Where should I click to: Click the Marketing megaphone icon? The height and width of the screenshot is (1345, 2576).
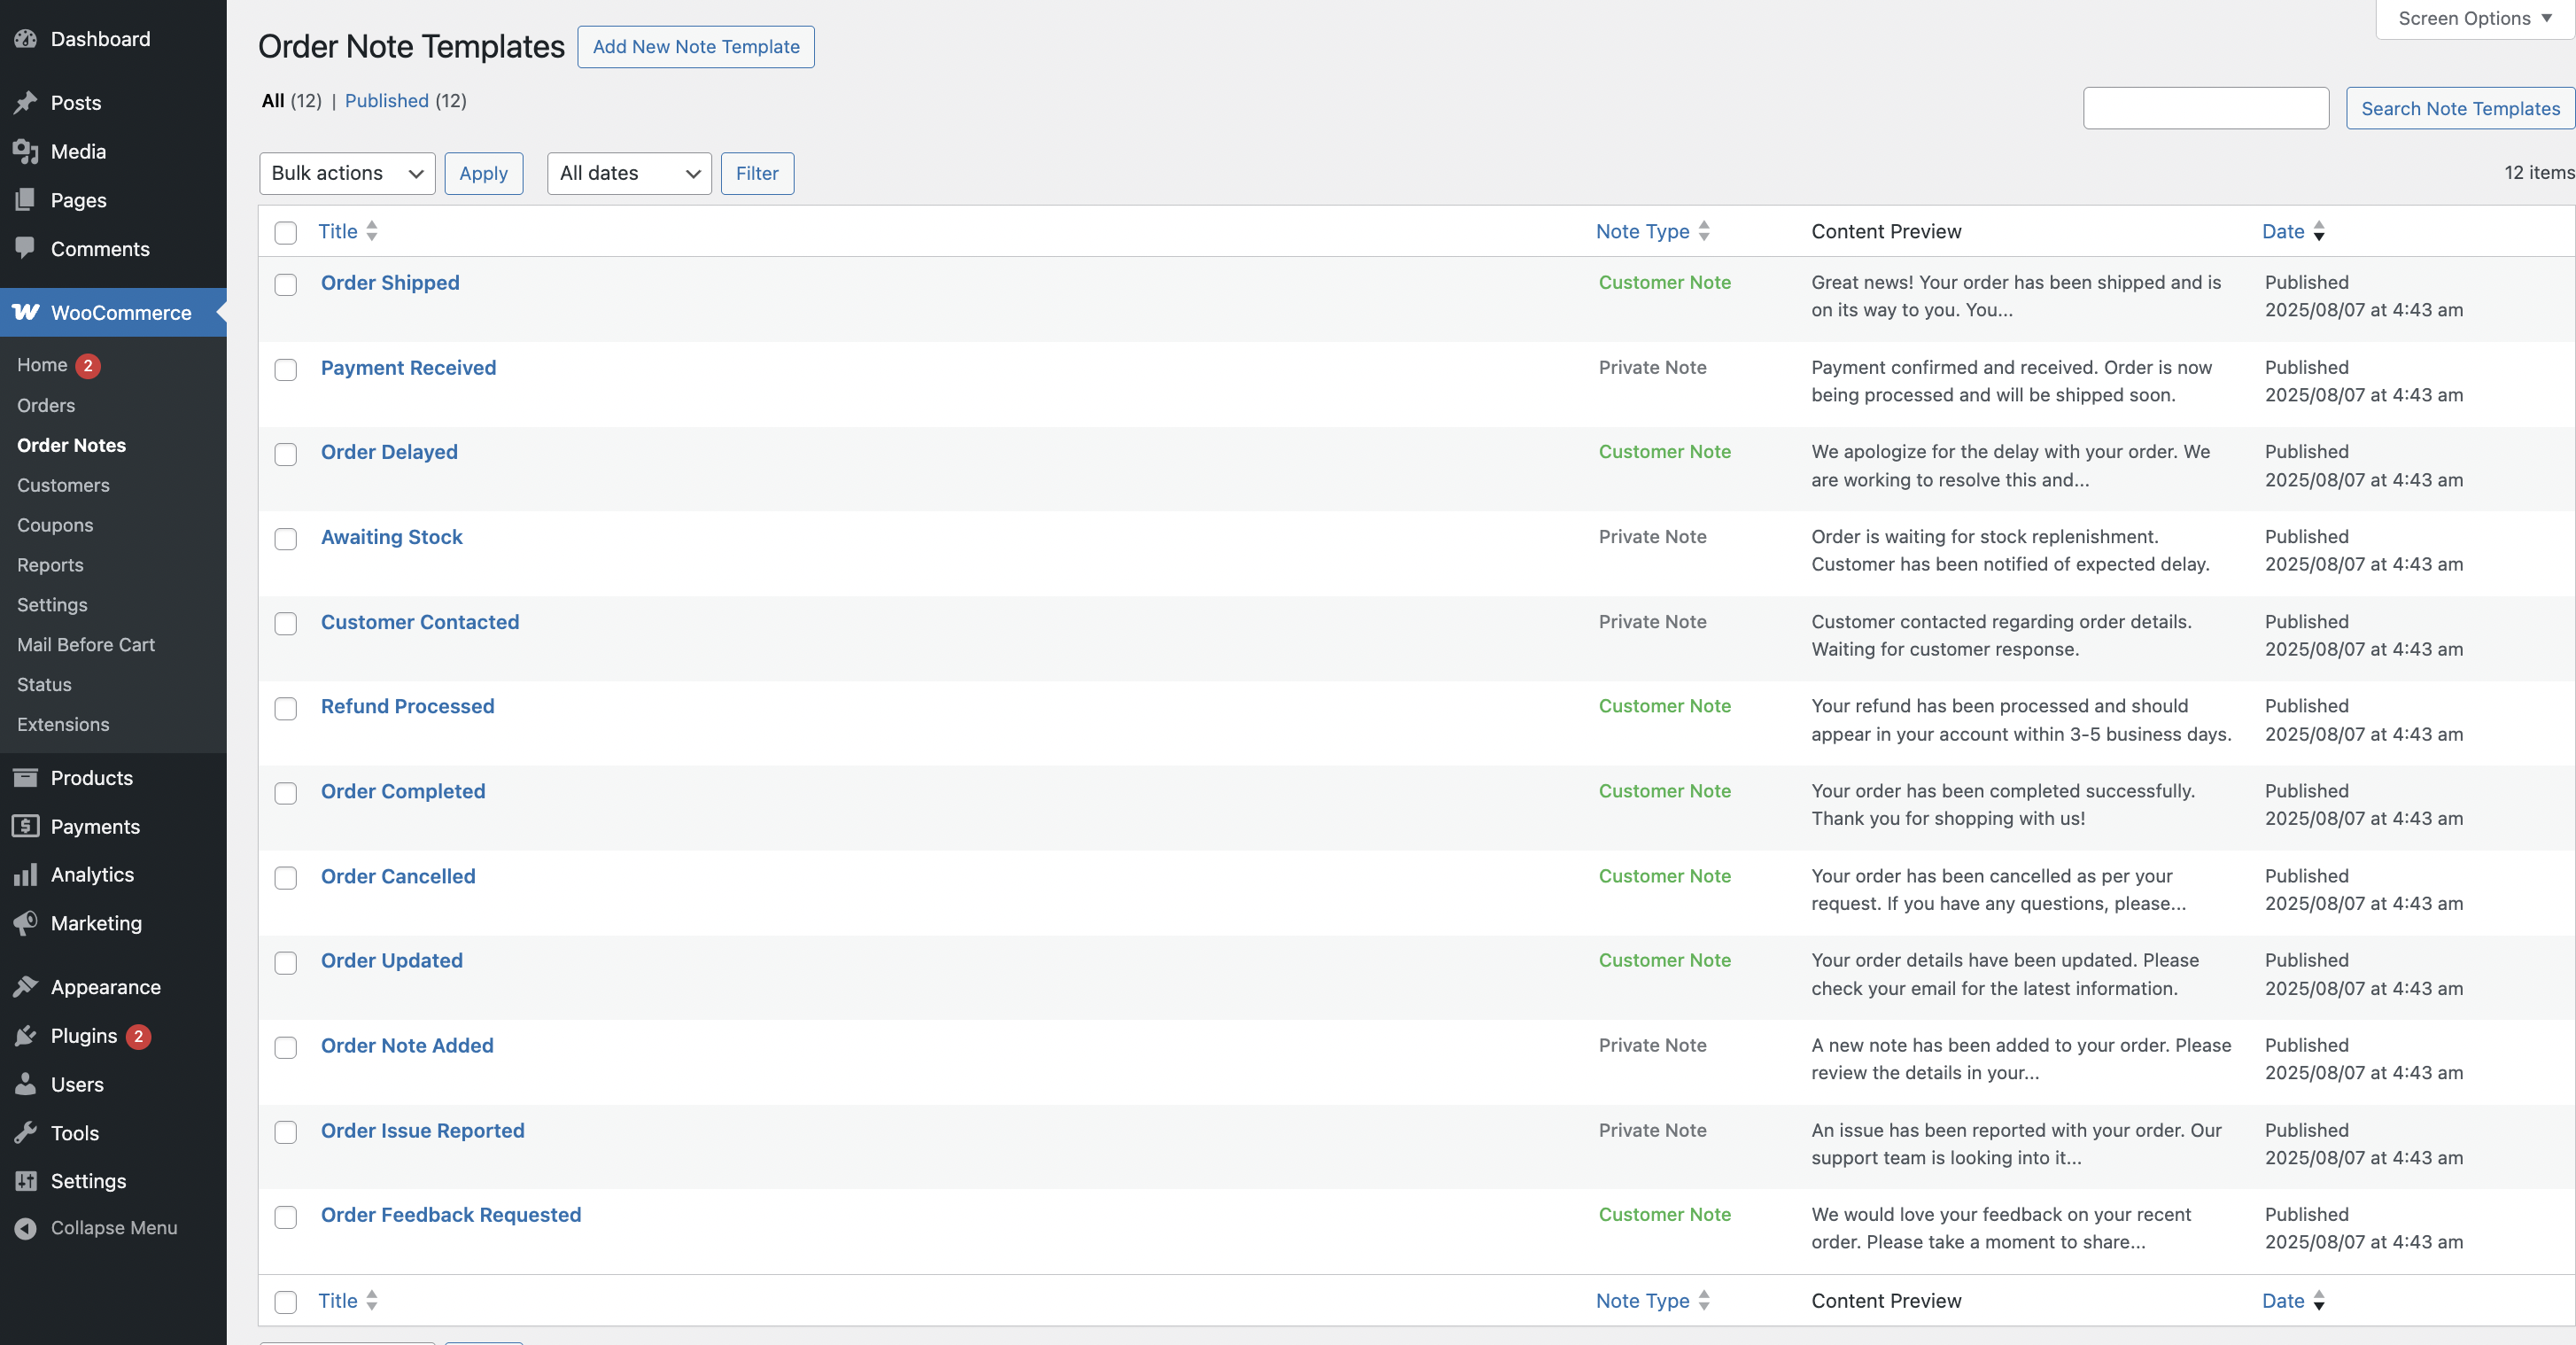[25, 923]
